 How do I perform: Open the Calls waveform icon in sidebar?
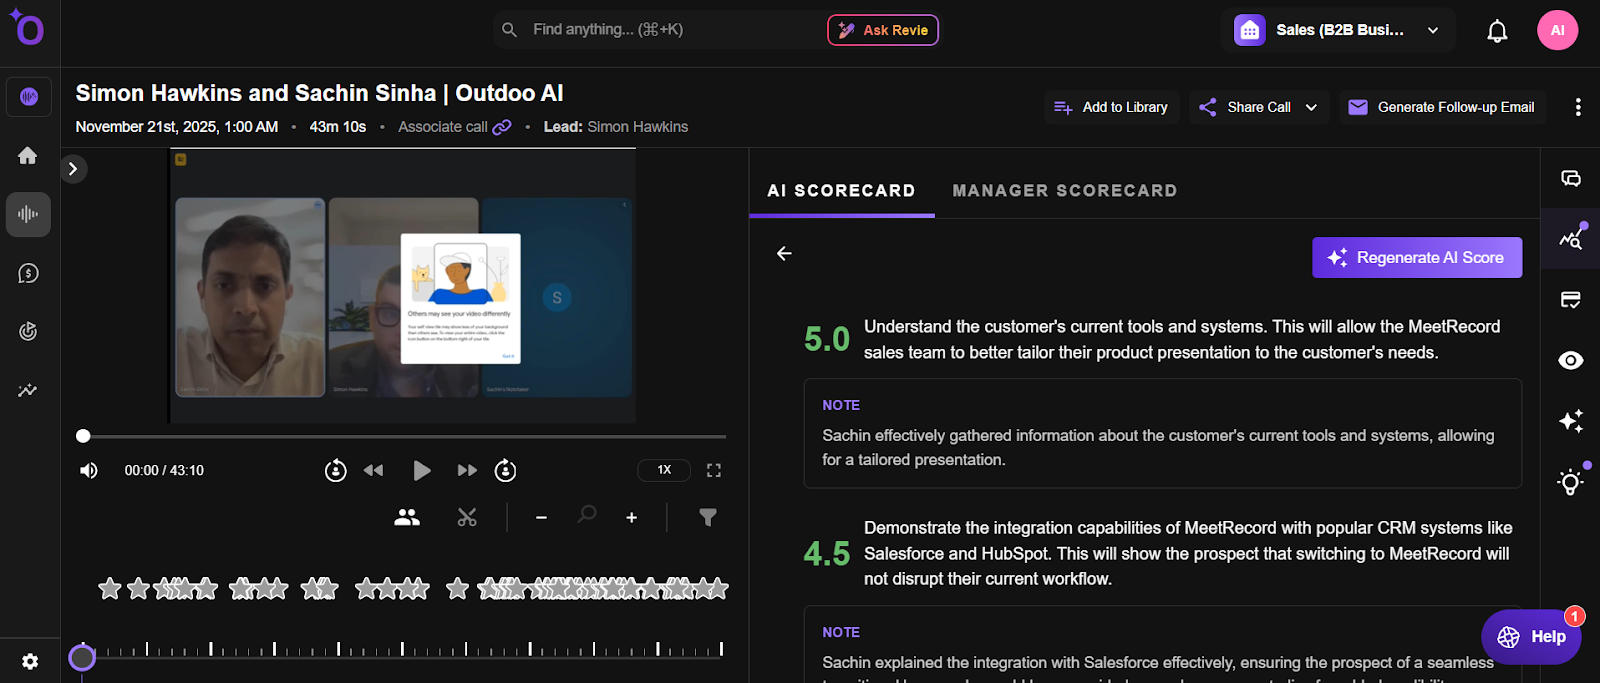click(28, 214)
